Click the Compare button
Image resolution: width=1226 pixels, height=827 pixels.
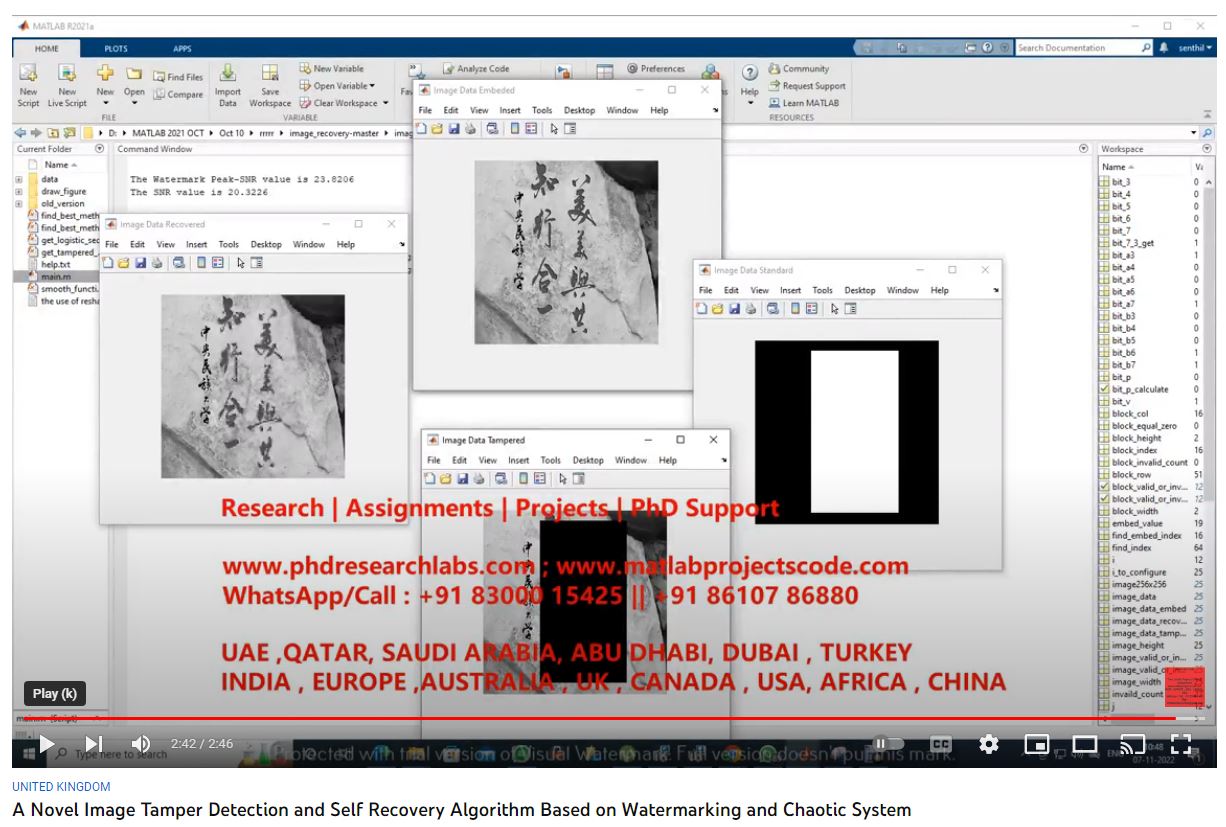[178, 94]
